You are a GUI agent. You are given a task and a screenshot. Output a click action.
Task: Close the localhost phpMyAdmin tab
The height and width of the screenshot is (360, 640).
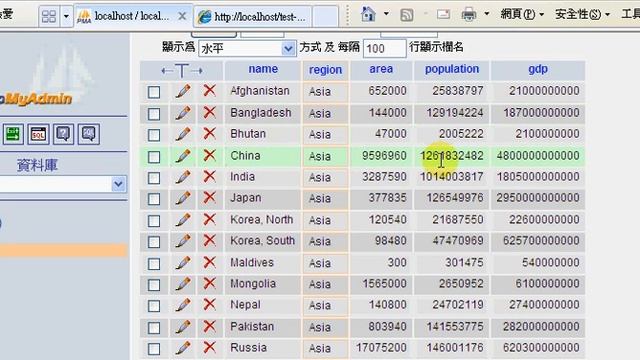click(182, 16)
